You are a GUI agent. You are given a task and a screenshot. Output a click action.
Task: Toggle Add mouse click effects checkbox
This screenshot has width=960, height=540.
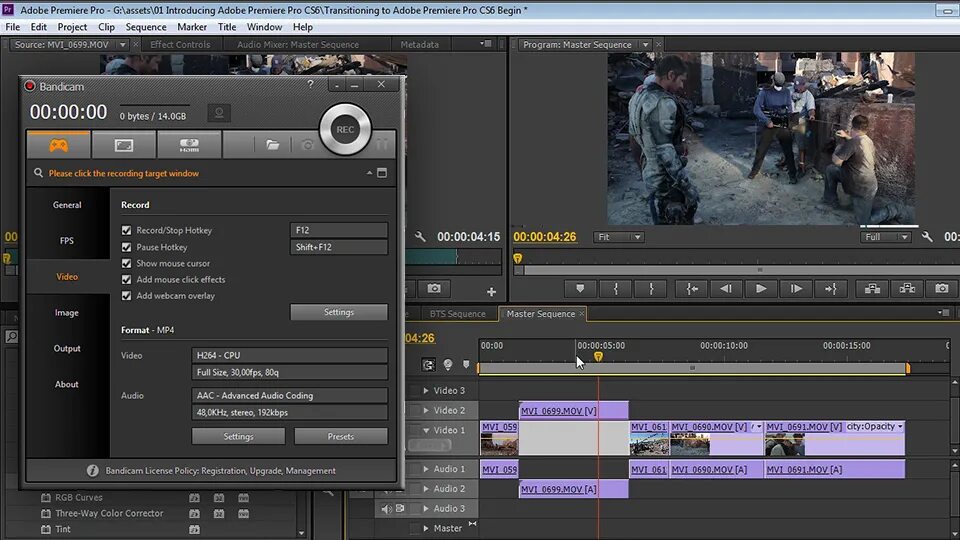[x=127, y=279]
